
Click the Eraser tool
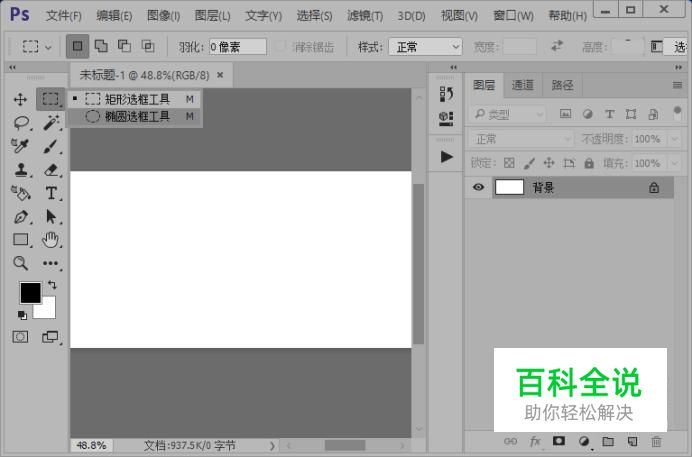click(x=51, y=170)
